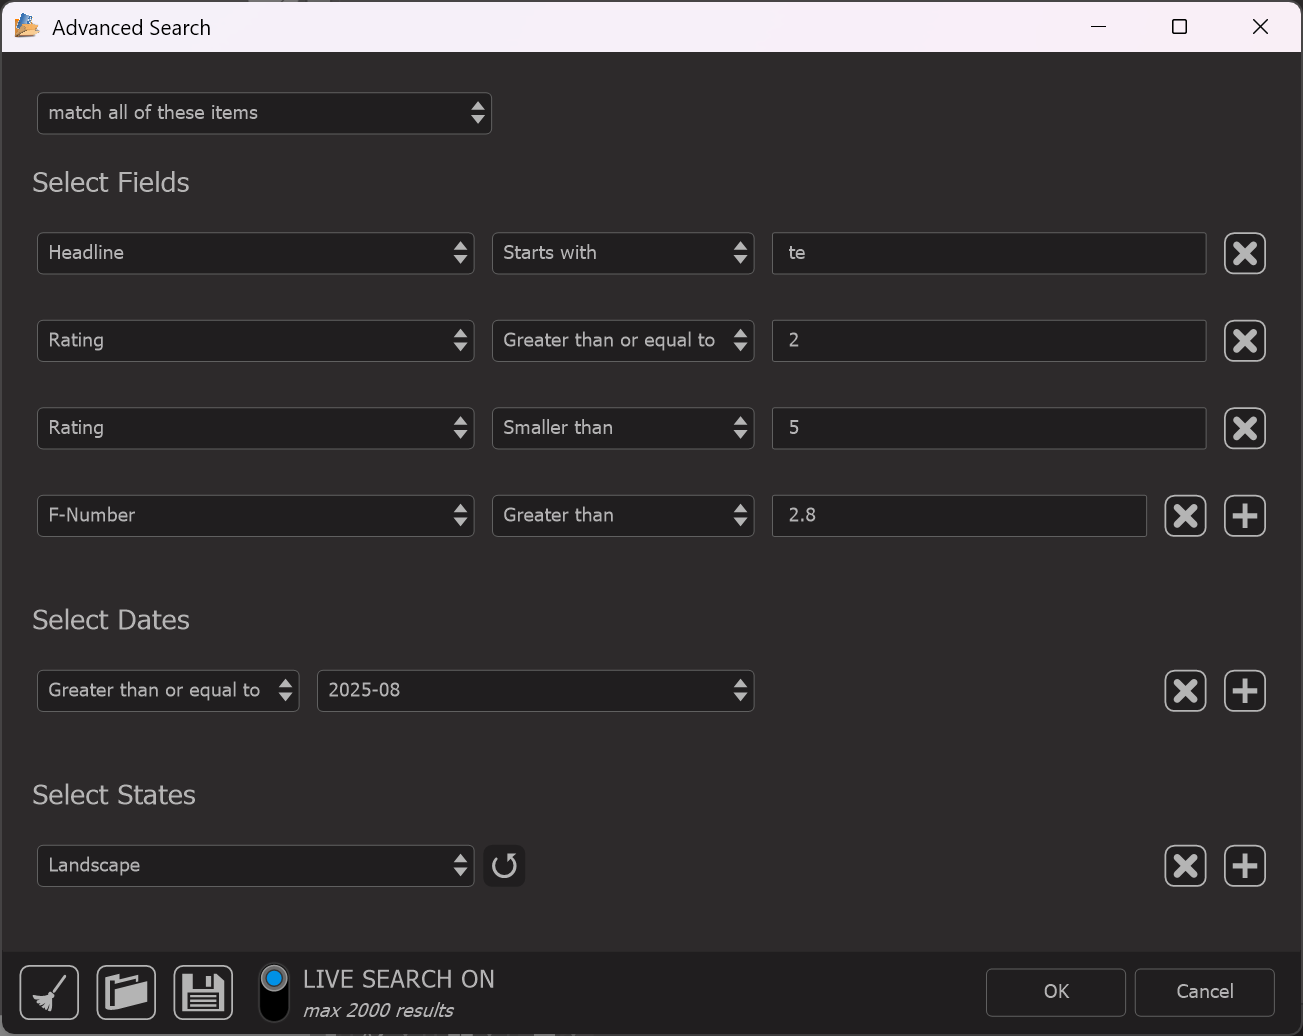Remove the Landscape state criterion

pos(1185,866)
